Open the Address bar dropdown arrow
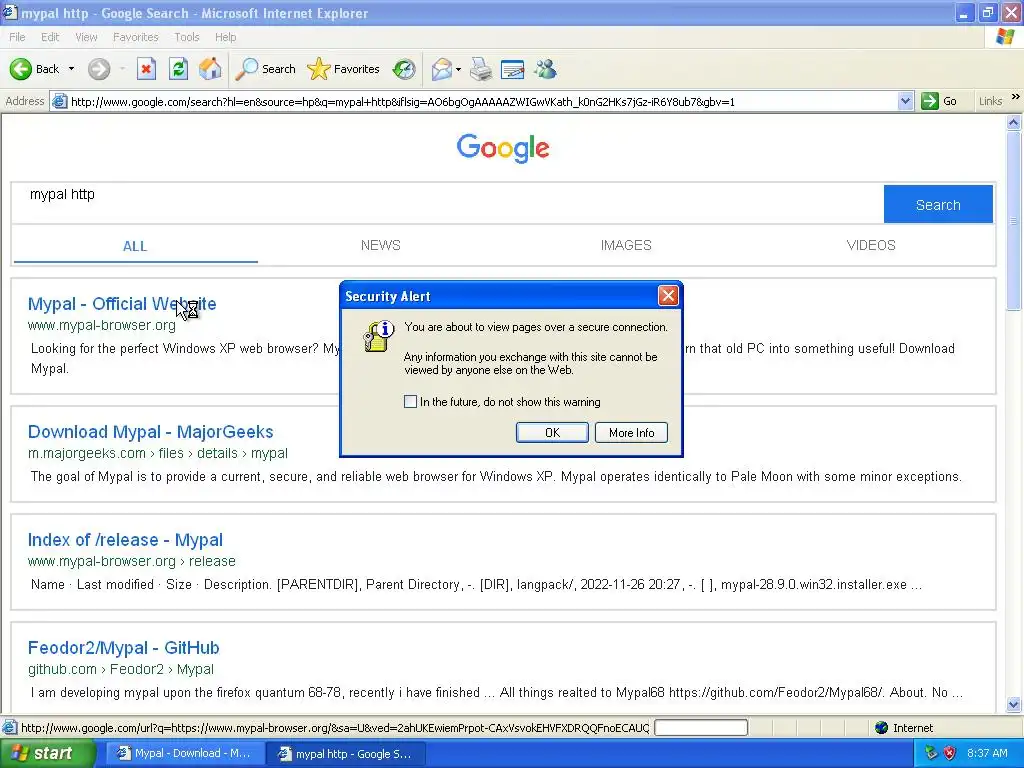 tap(905, 101)
